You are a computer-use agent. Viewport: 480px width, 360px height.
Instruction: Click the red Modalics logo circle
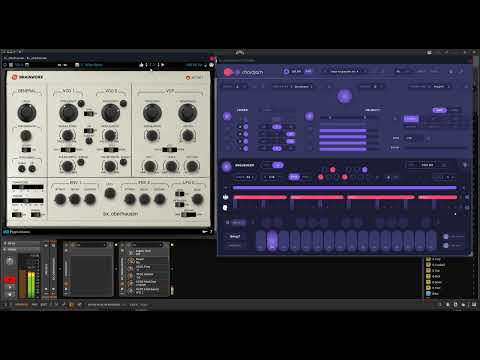click(228, 72)
